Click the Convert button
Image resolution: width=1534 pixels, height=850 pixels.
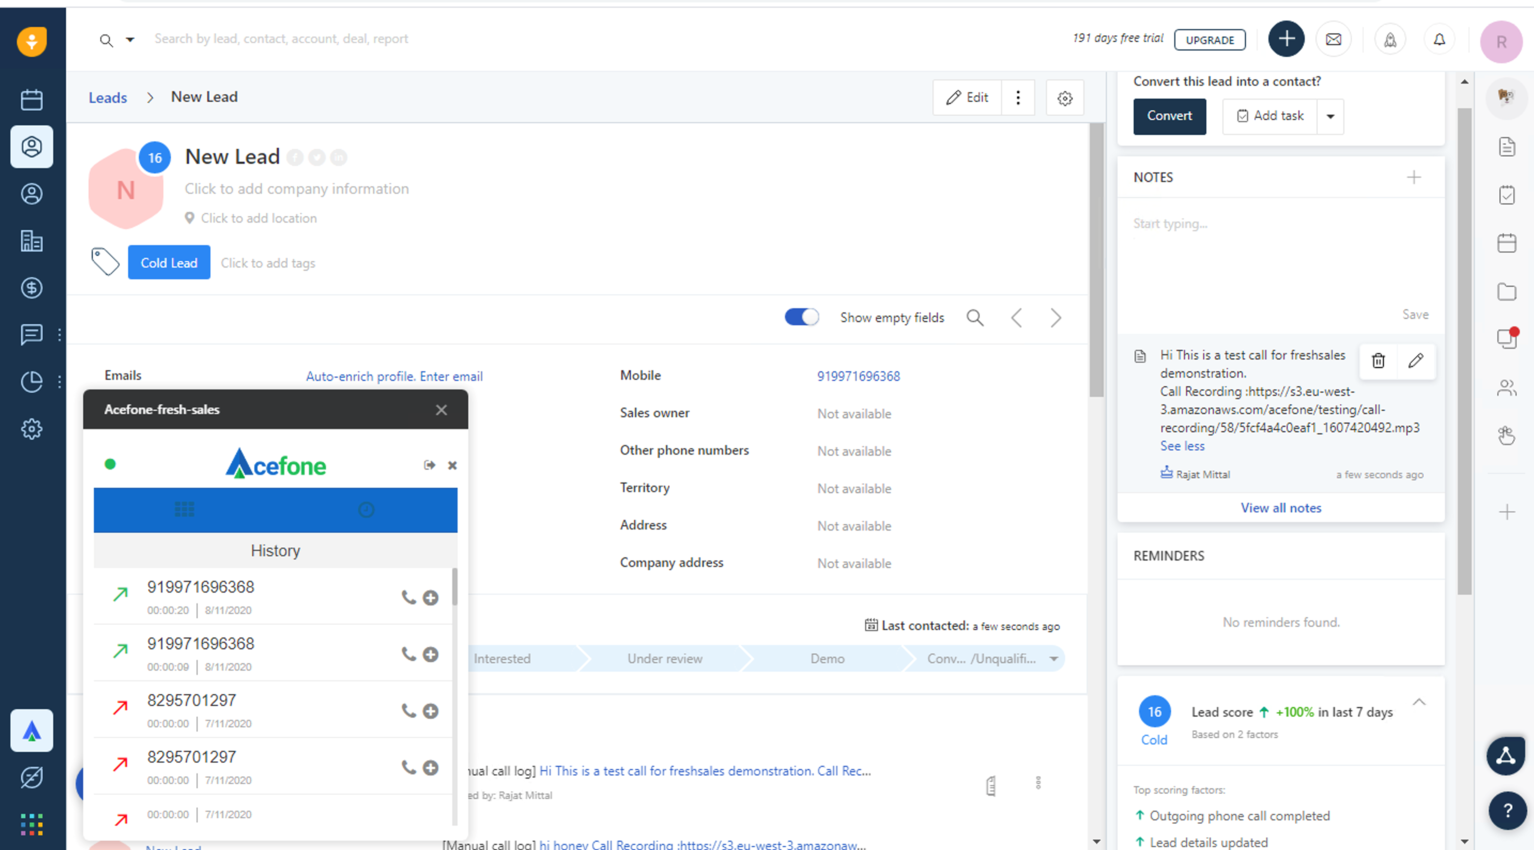1169,116
